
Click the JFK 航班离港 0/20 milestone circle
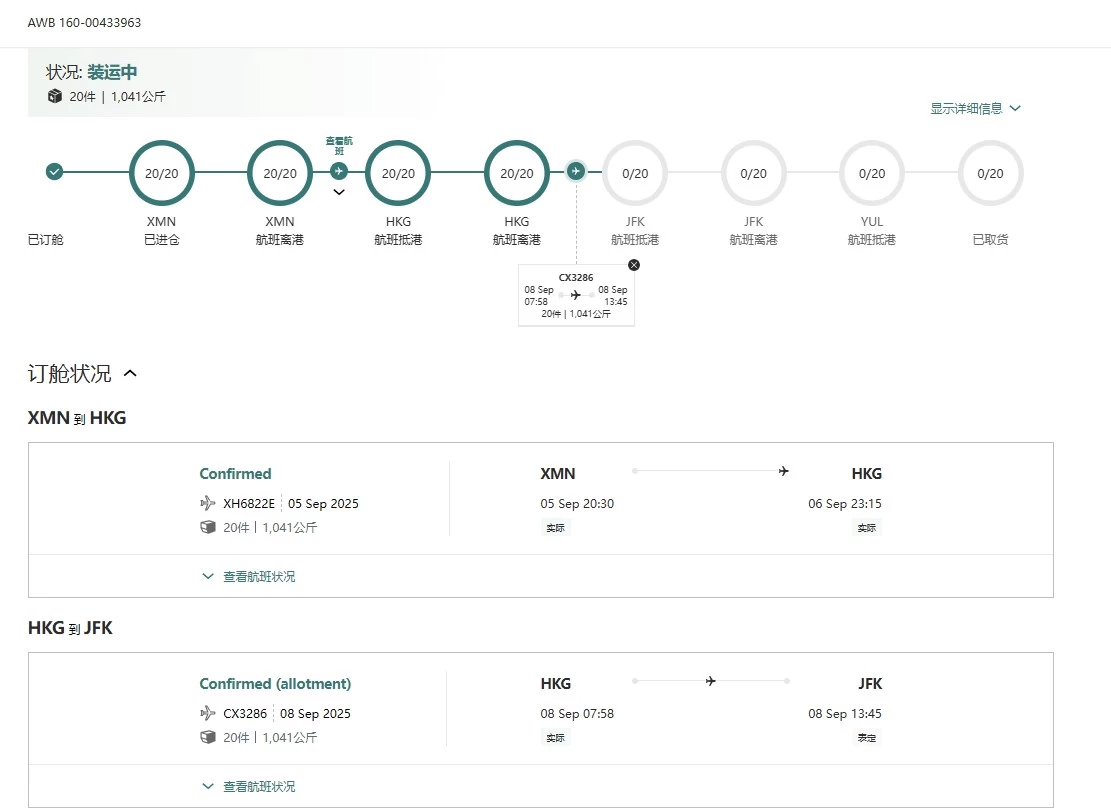[753, 173]
